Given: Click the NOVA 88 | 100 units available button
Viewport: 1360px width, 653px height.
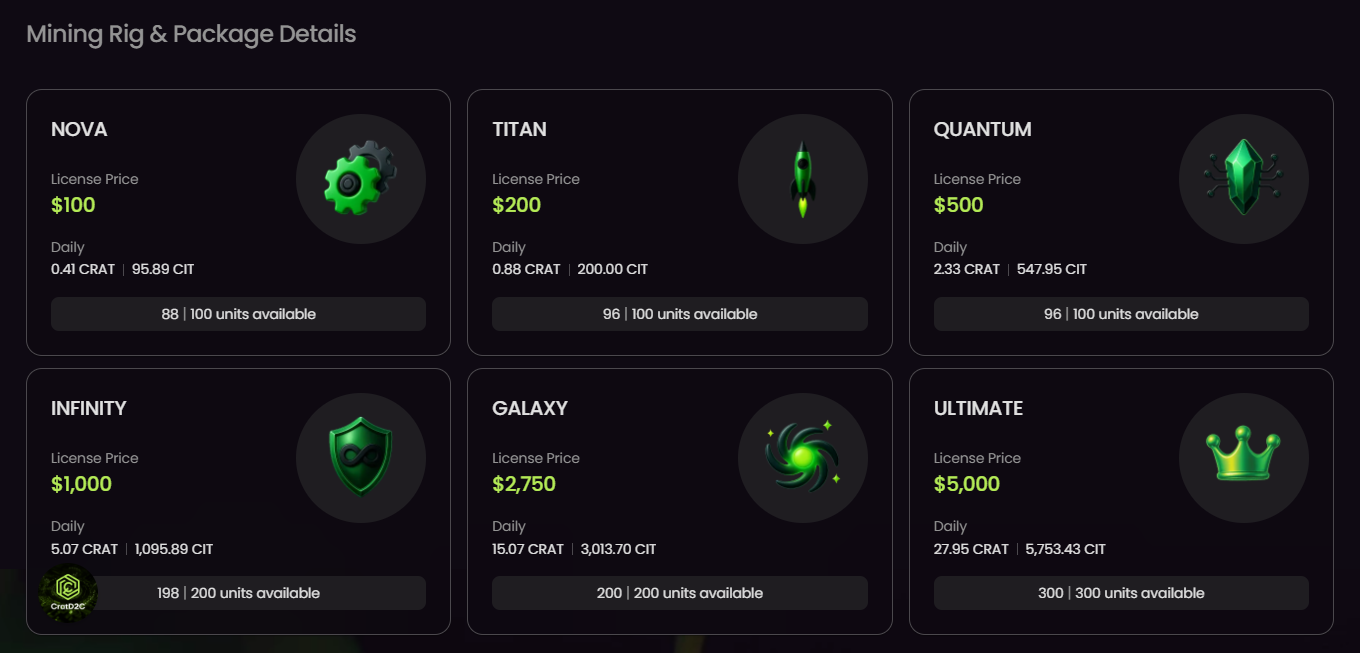Looking at the screenshot, I should coord(238,314).
